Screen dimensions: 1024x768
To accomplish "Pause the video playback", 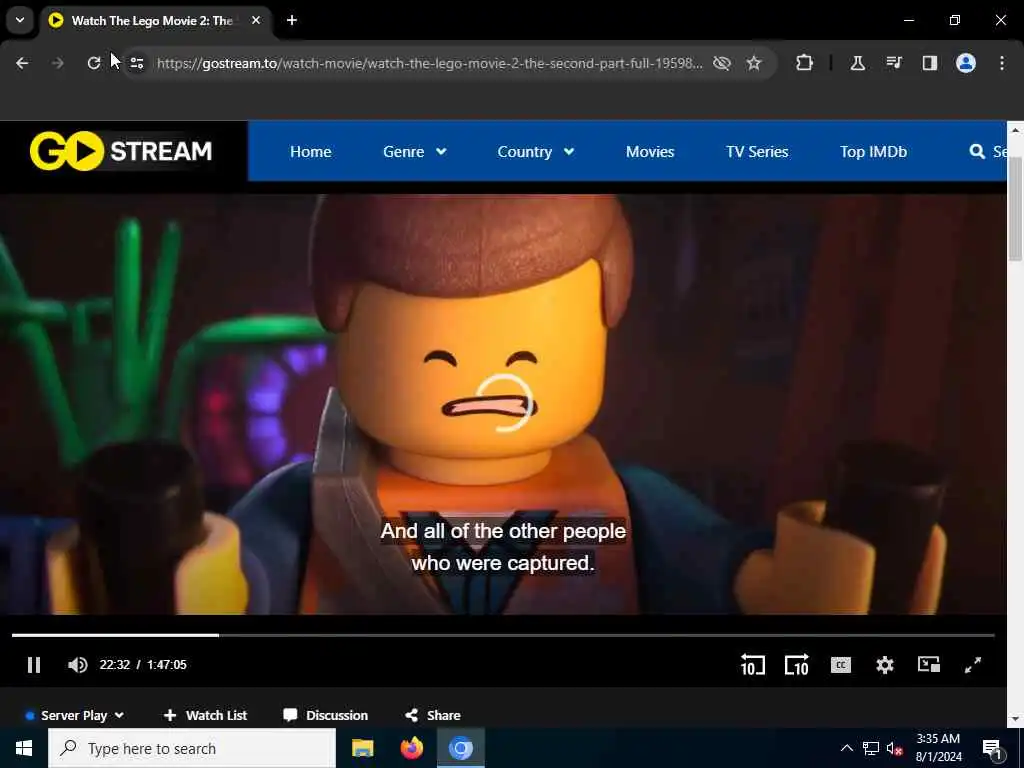I will point(34,665).
